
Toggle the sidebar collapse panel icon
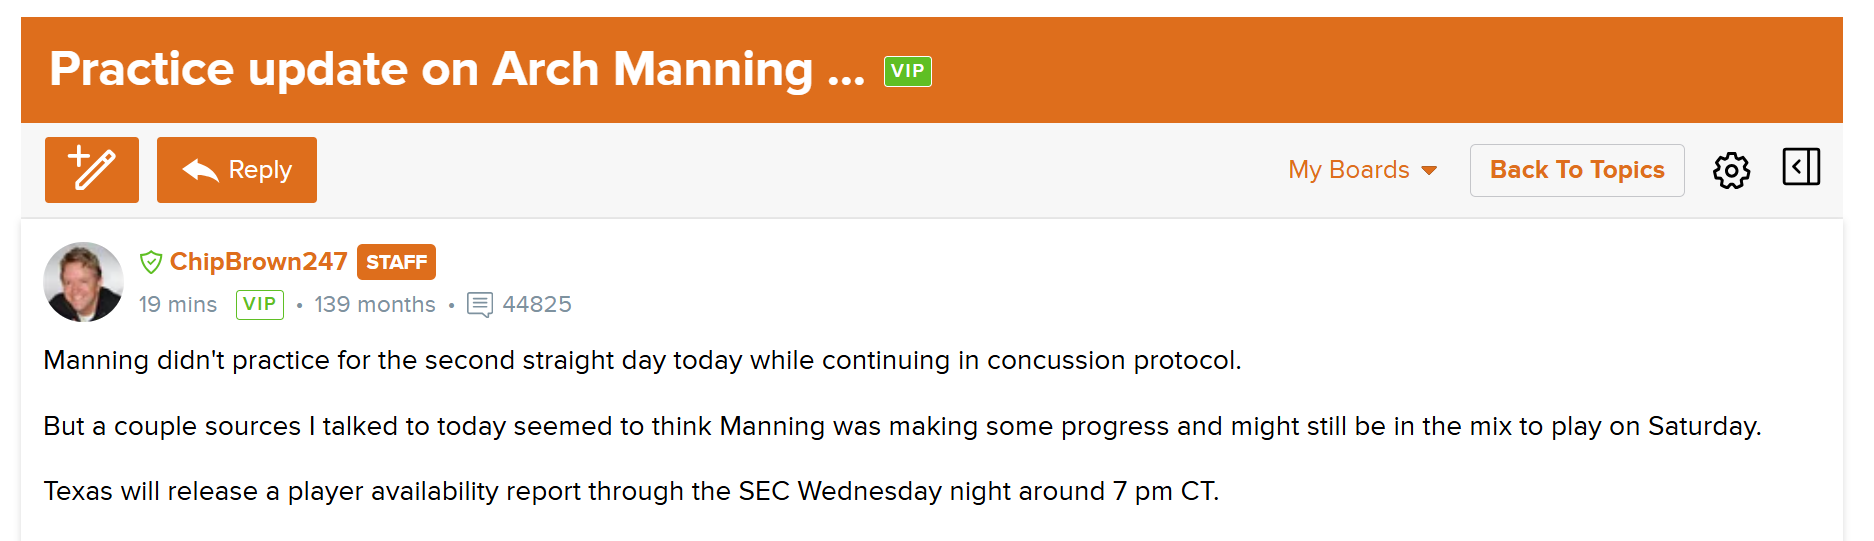(1800, 167)
